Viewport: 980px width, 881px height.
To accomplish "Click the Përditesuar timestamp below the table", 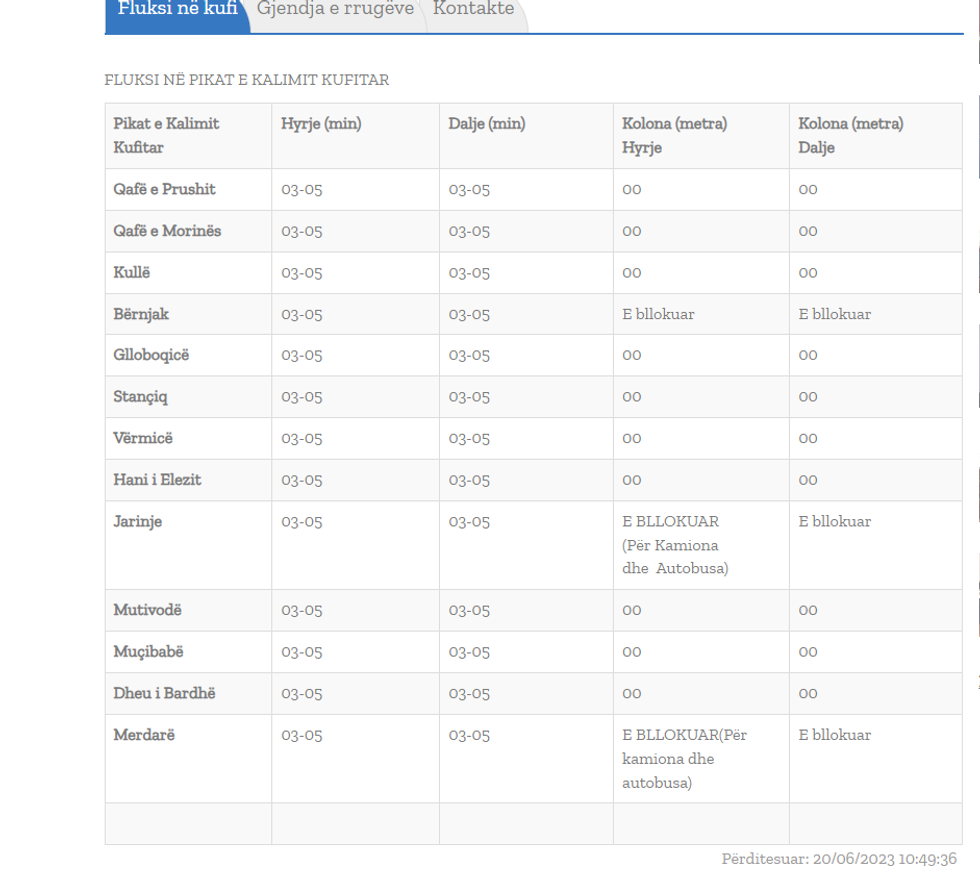I will click(839, 859).
